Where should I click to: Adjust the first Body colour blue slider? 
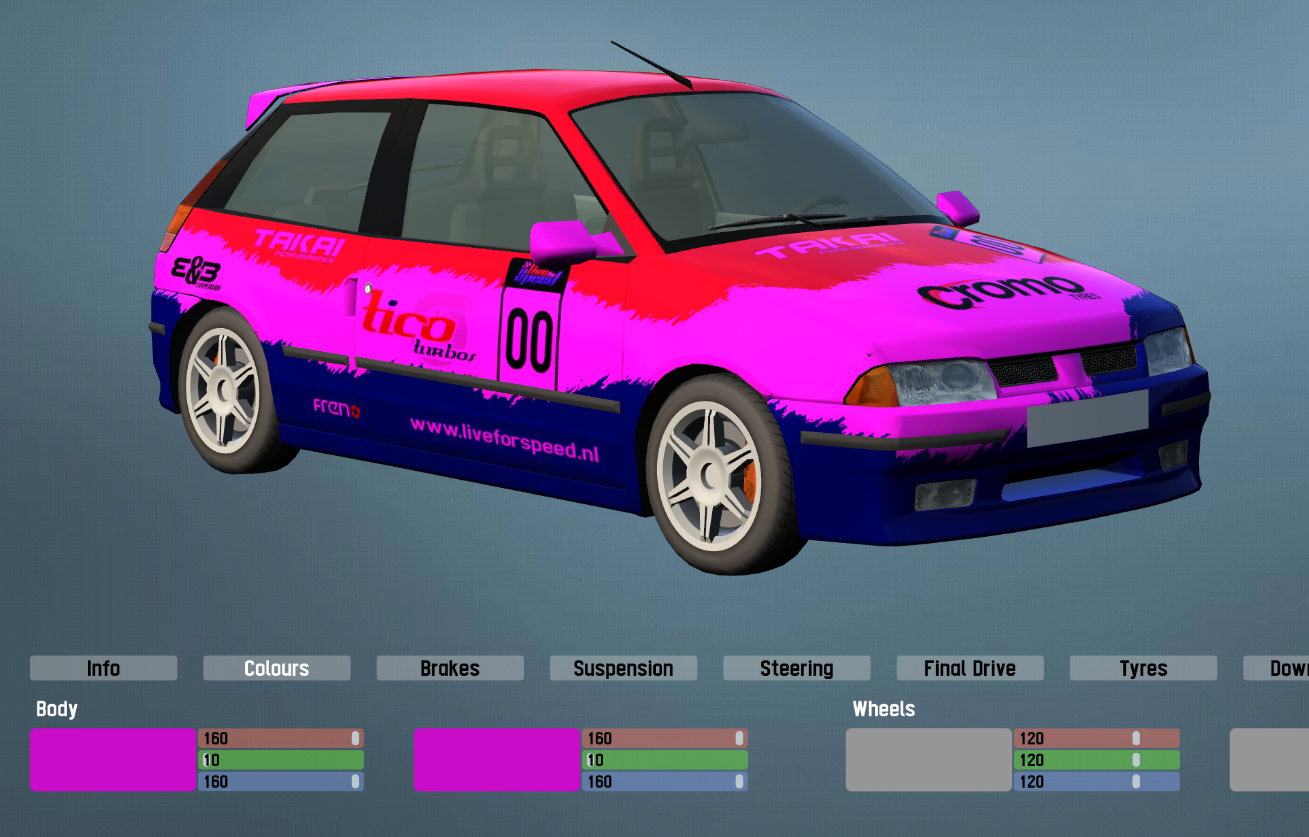(281, 782)
